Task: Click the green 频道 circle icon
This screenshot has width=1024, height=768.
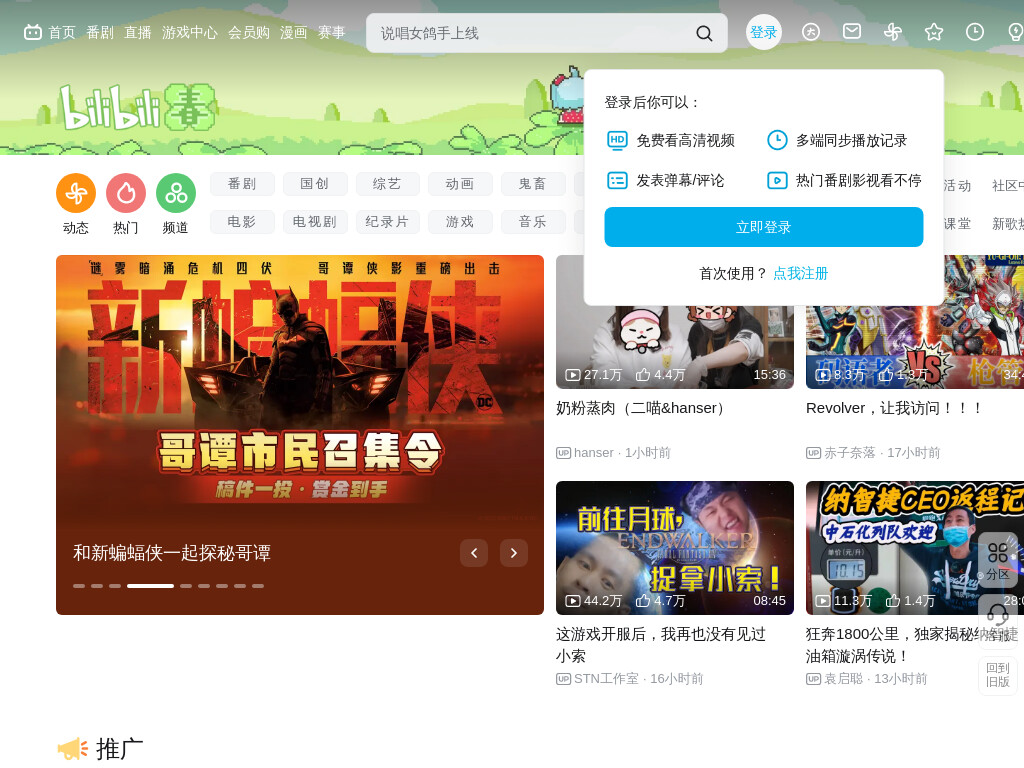Action: click(176, 193)
